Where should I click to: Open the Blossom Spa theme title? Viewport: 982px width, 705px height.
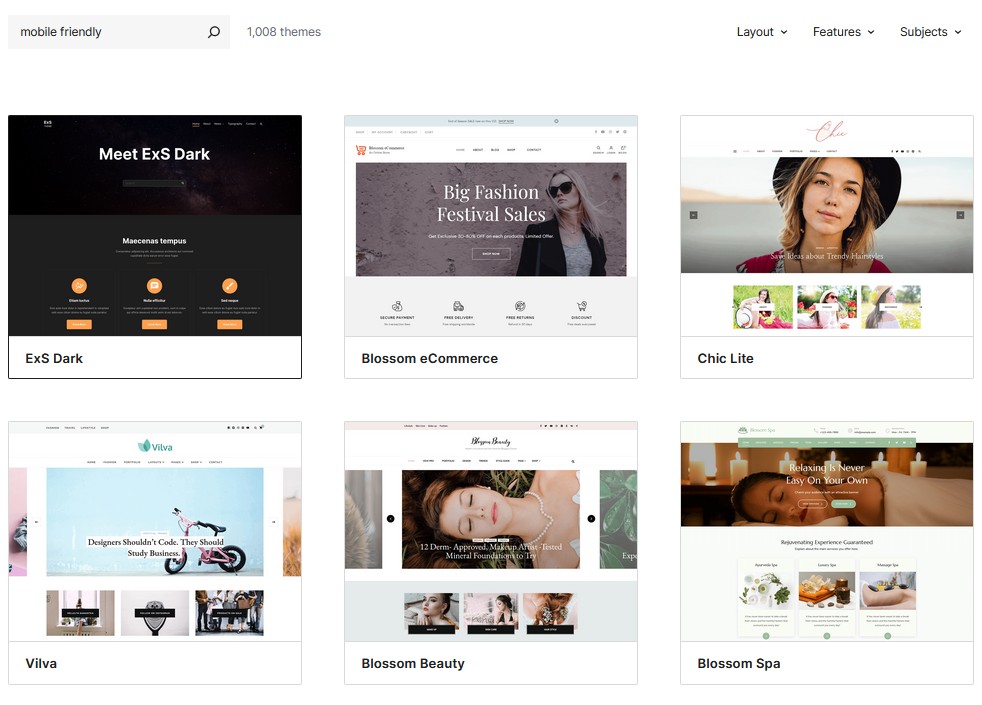pyautogui.click(x=738, y=663)
